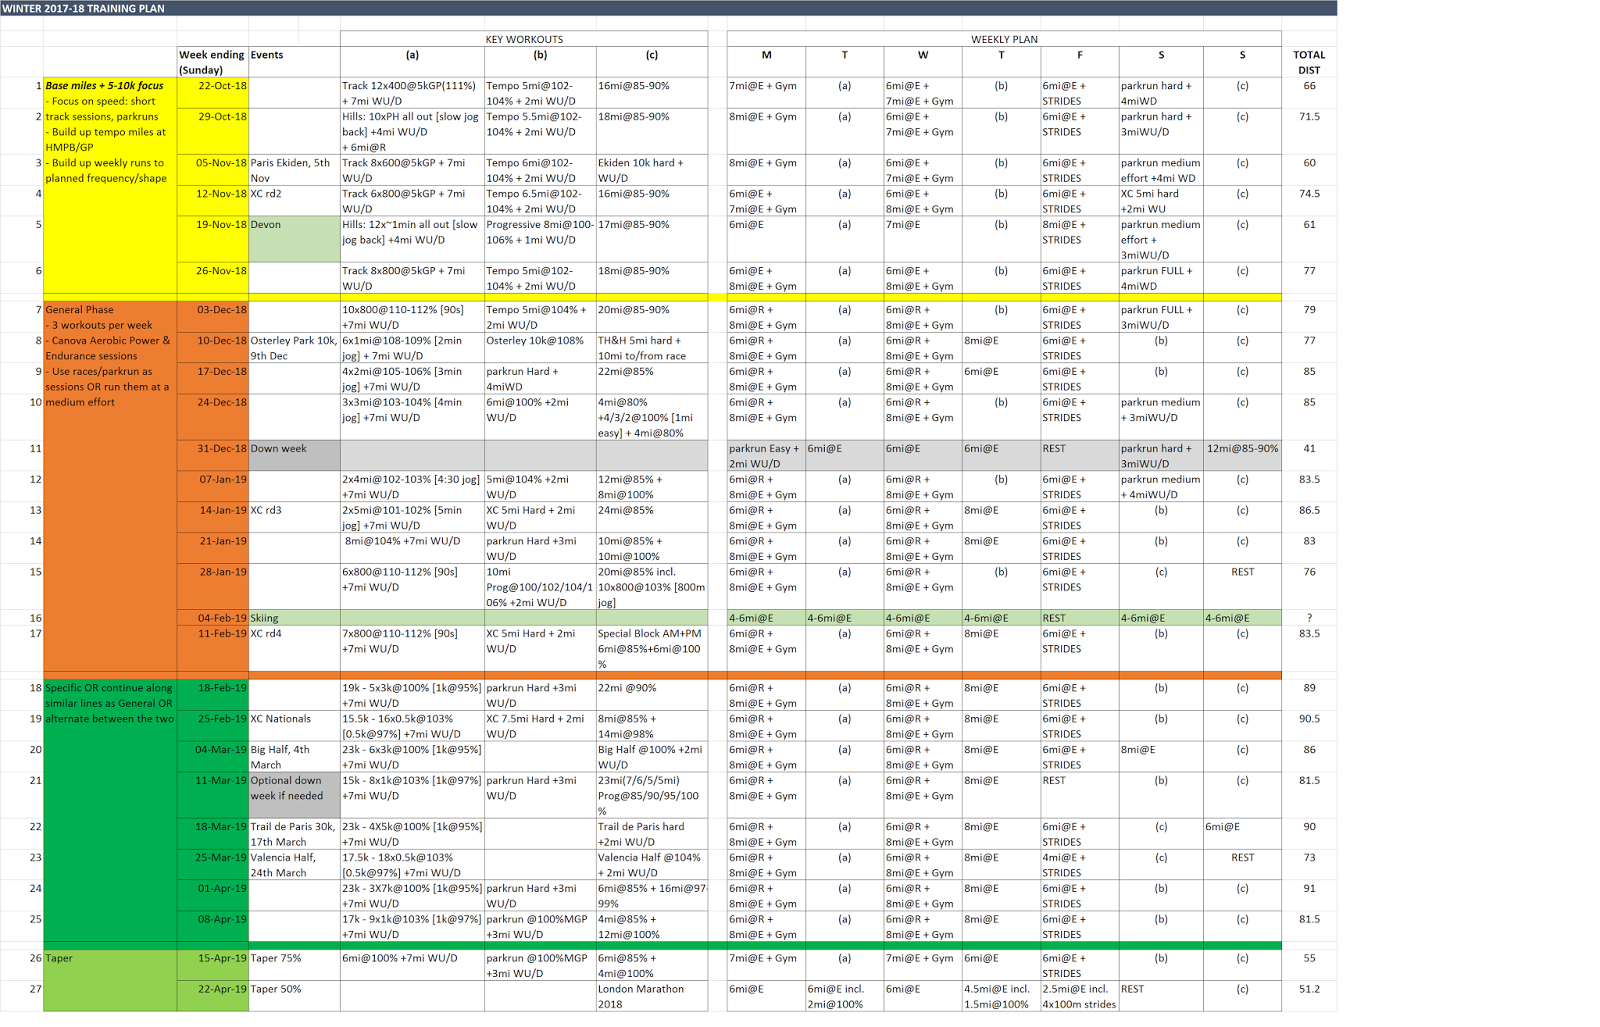This screenshot has width=1600, height=1027.
Task: Select the 'Big Half, 4th March' event cell
Action: pos(294,757)
